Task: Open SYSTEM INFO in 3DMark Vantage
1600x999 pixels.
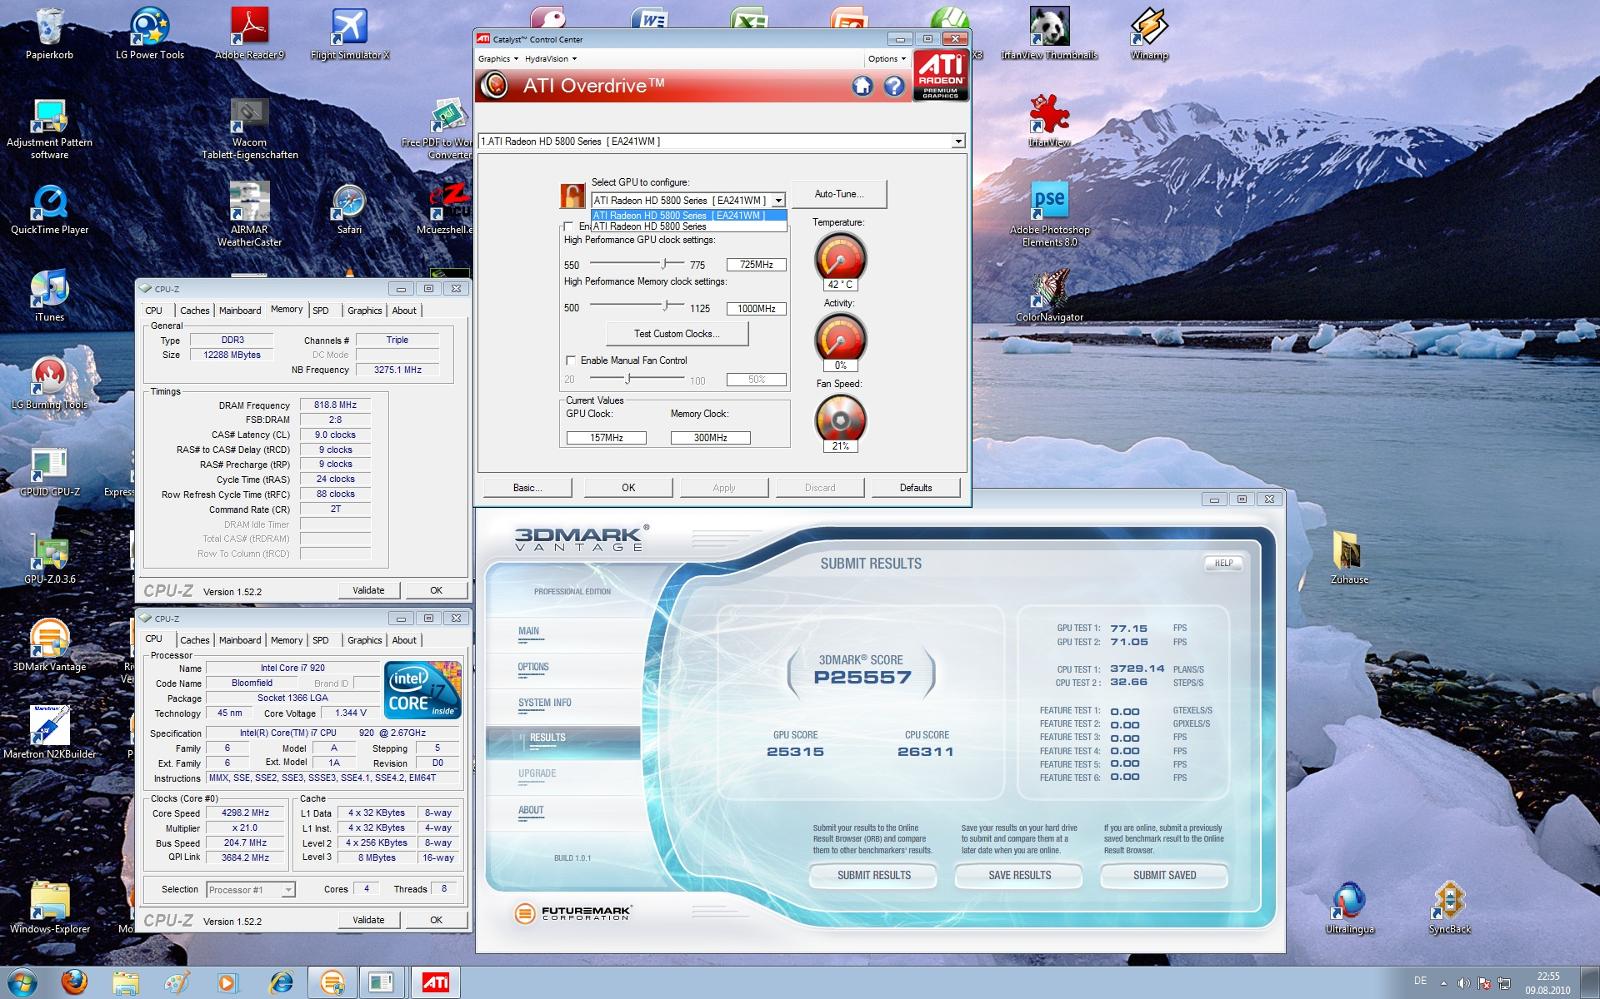Action: point(545,703)
